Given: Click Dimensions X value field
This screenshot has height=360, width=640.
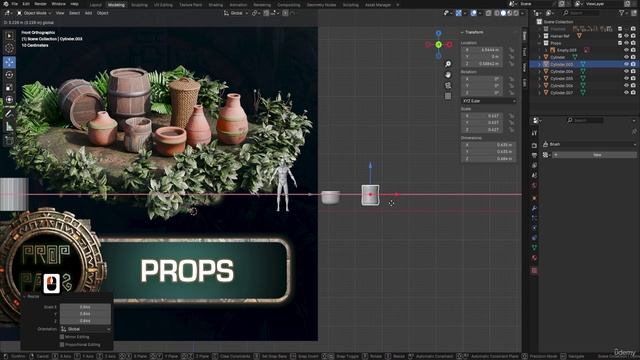Looking at the screenshot, I should pyautogui.click(x=489, y=144).
